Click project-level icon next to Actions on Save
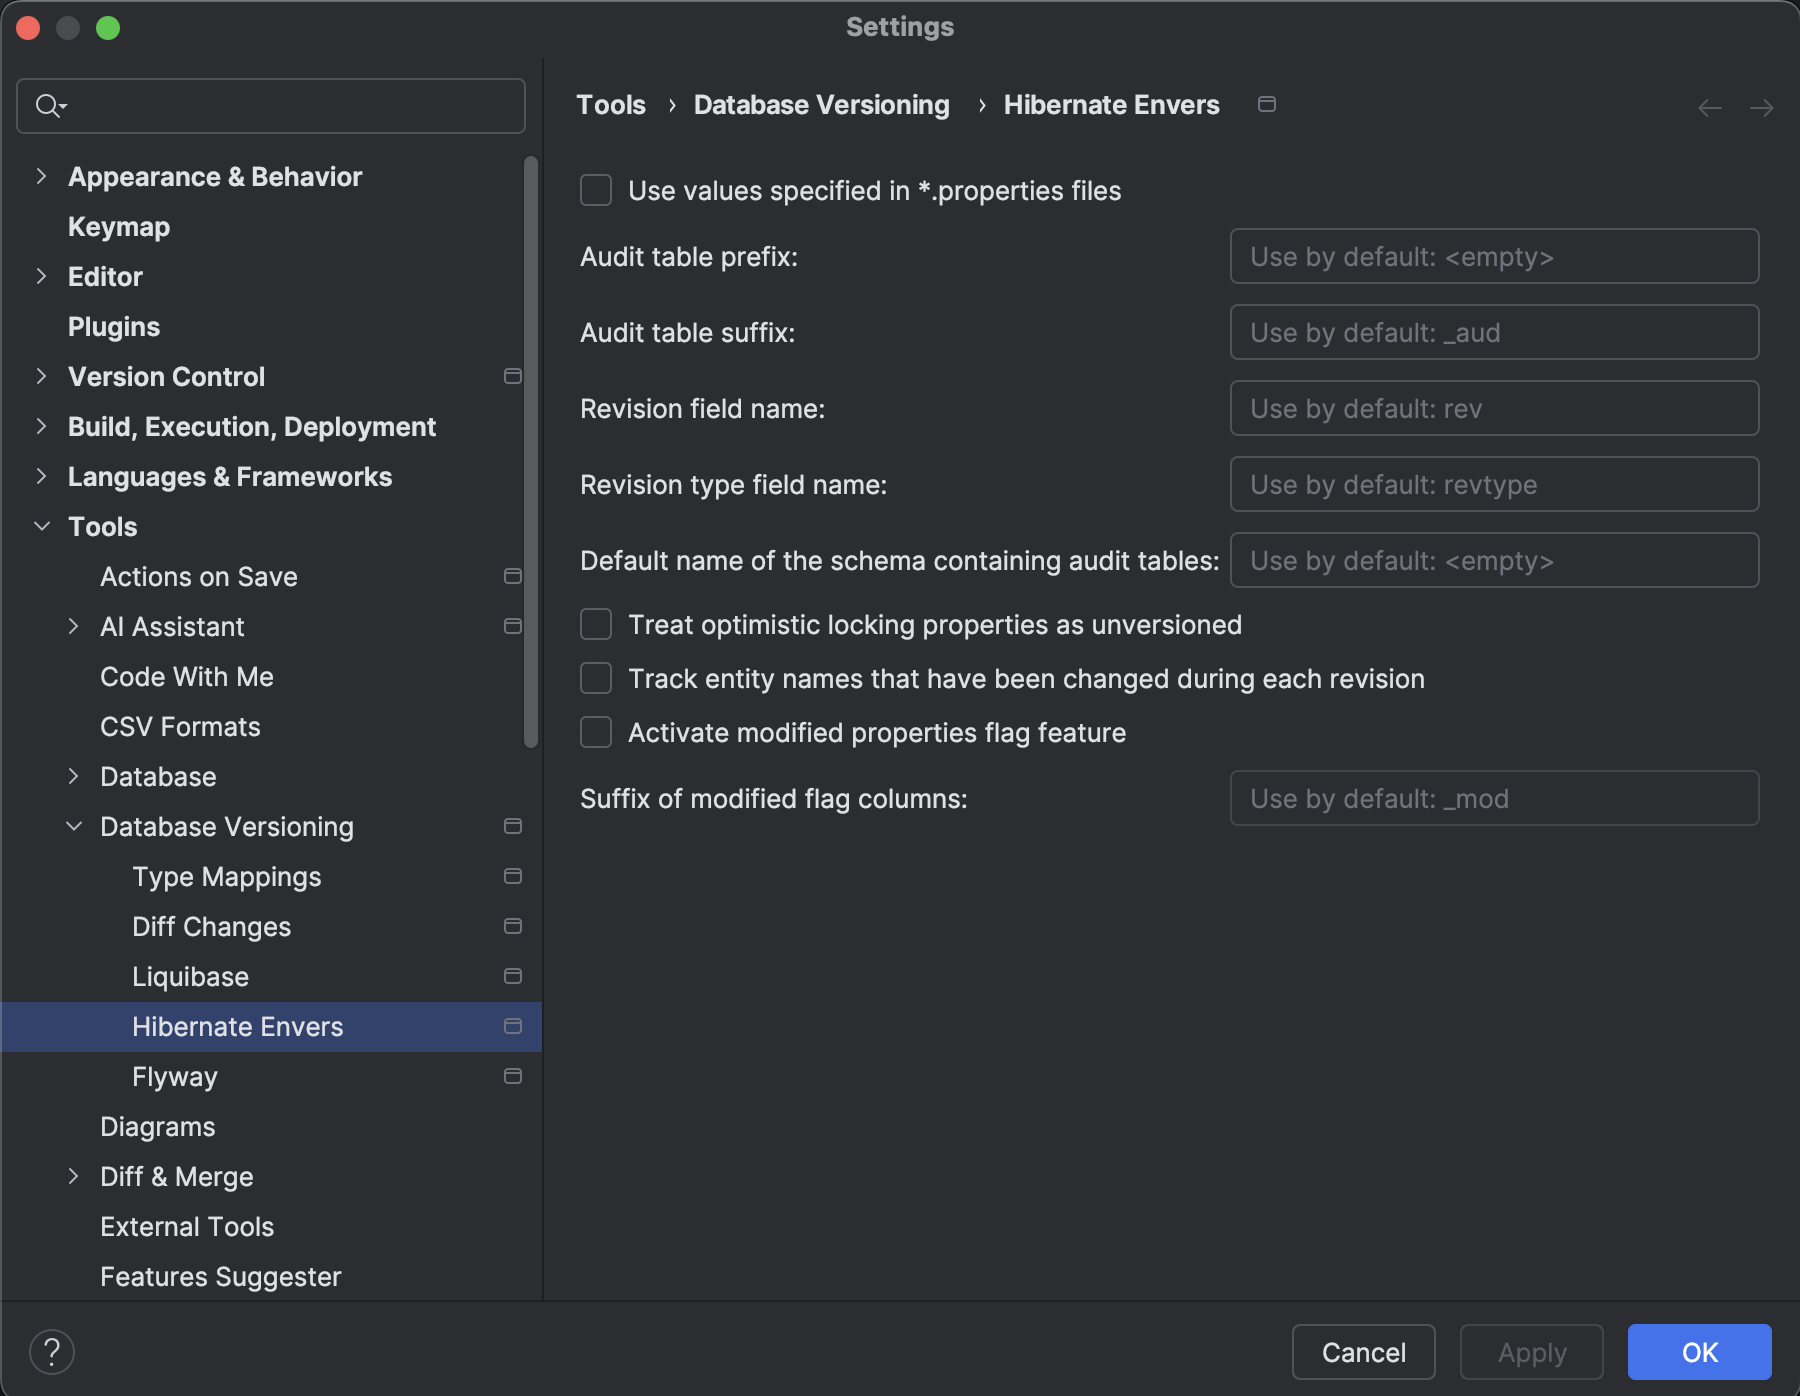This screenshot has height=1396, width=1800. pos(513,576)
